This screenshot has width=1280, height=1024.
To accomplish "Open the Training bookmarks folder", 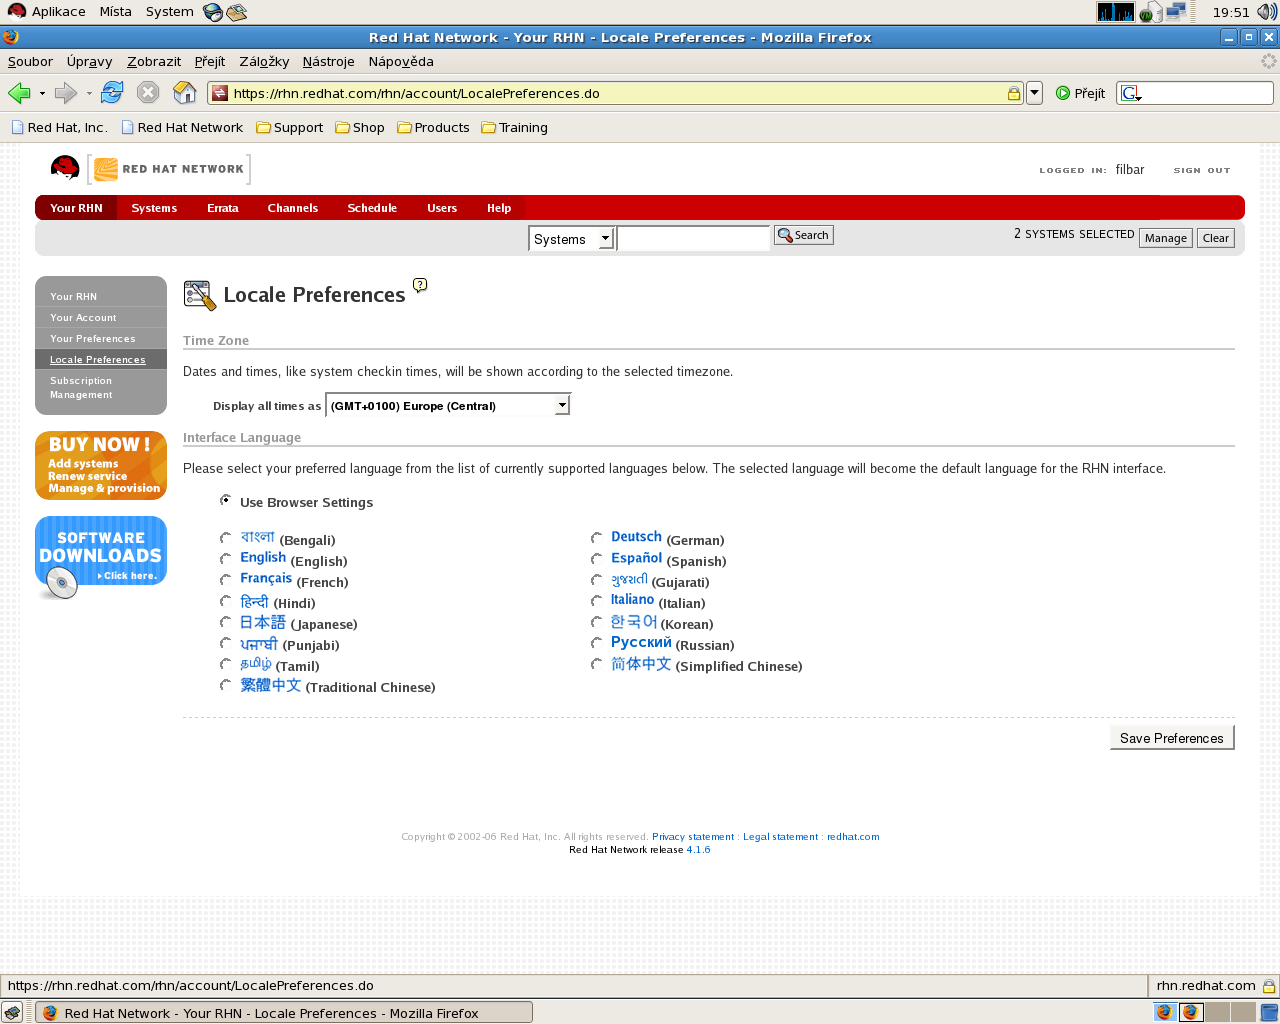I will tap(514, 127).
